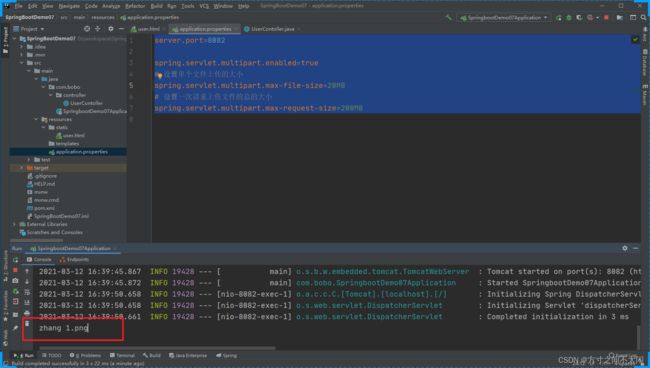Pin tab icon in Run panel sidebar
The width and height of the screenshot is (650, 368).
[15, 328]
